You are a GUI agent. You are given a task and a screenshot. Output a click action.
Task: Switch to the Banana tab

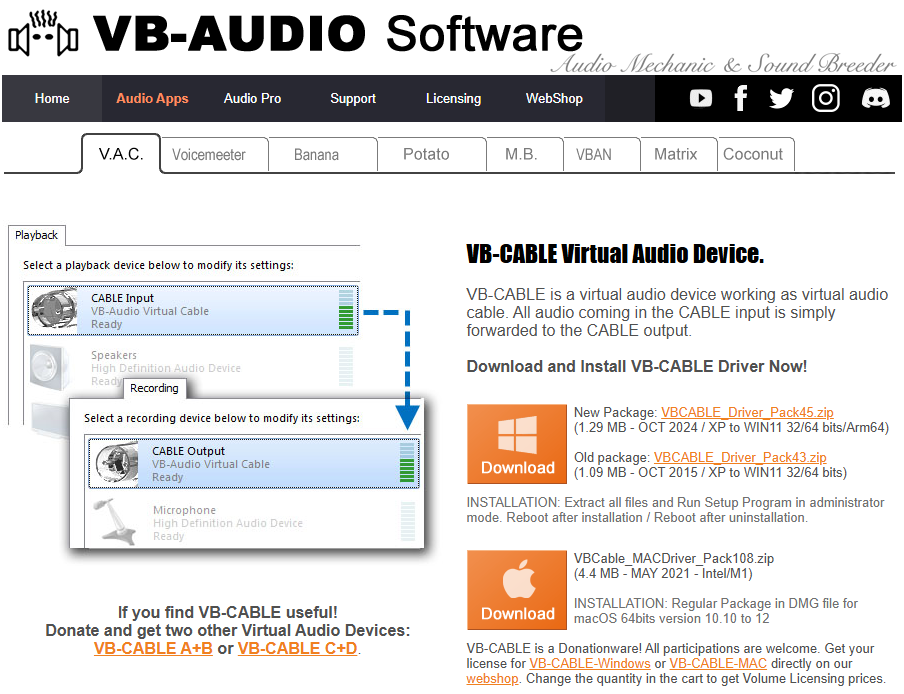(x=323, y=154)
